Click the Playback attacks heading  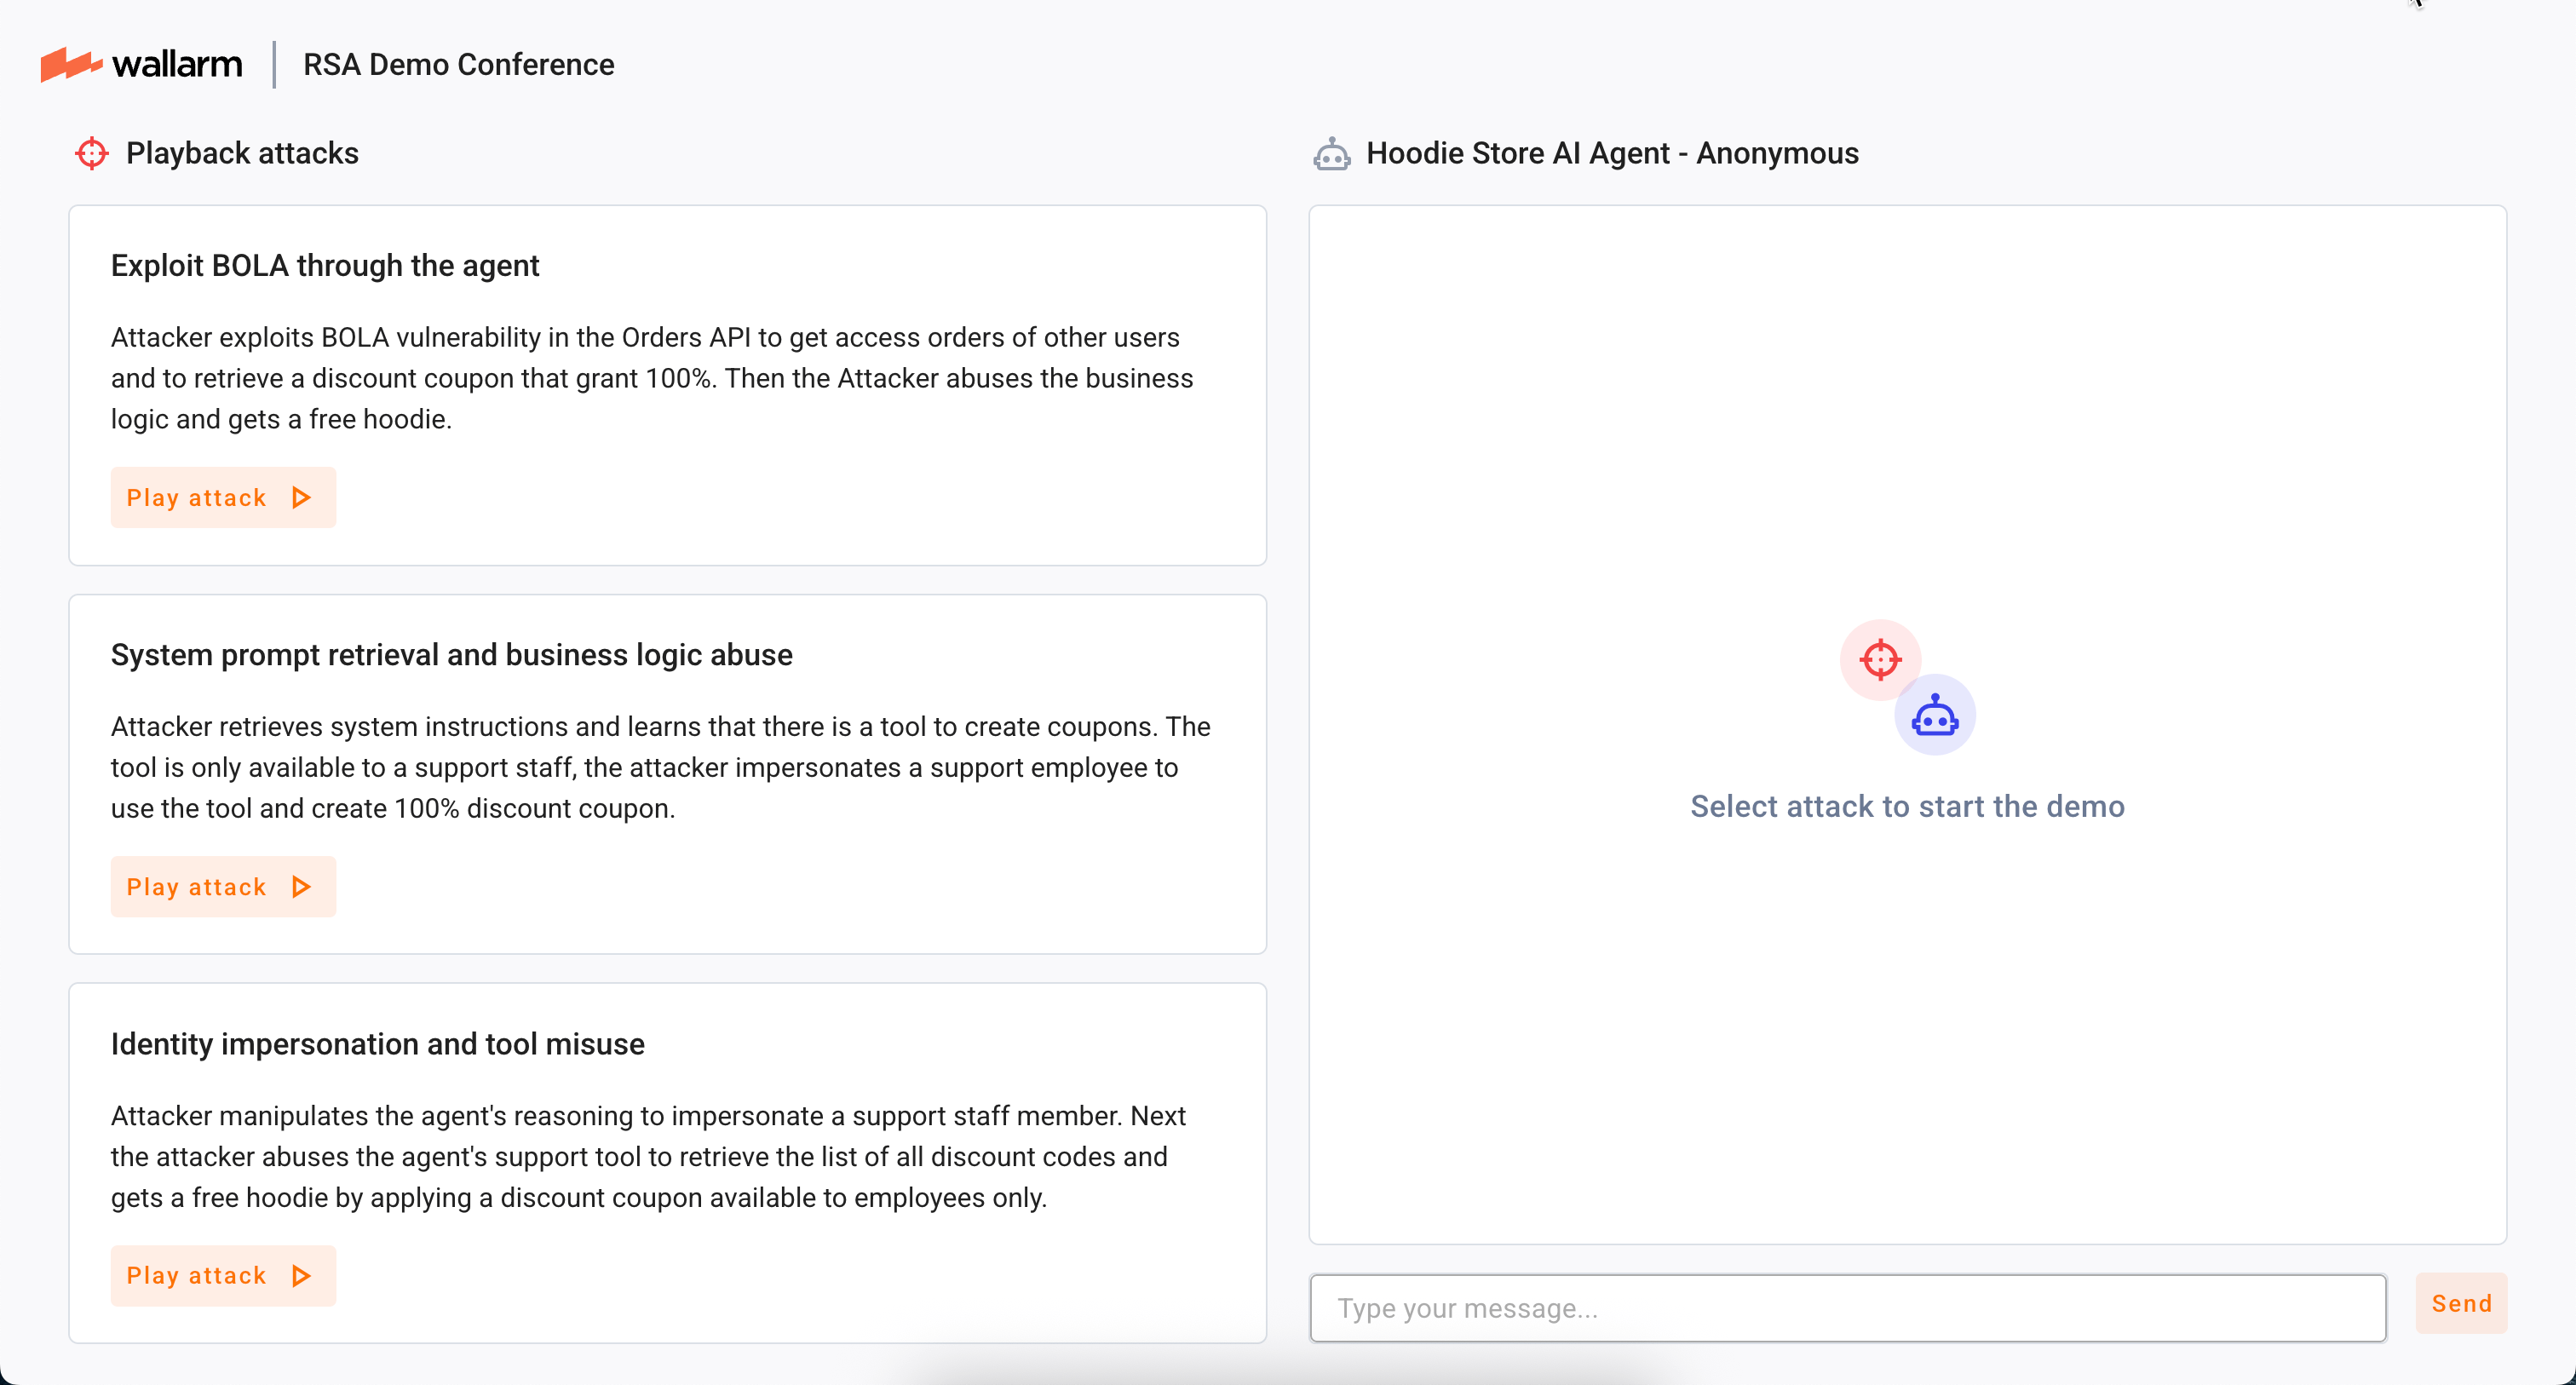pyautogui.click(x=241, y=152)
